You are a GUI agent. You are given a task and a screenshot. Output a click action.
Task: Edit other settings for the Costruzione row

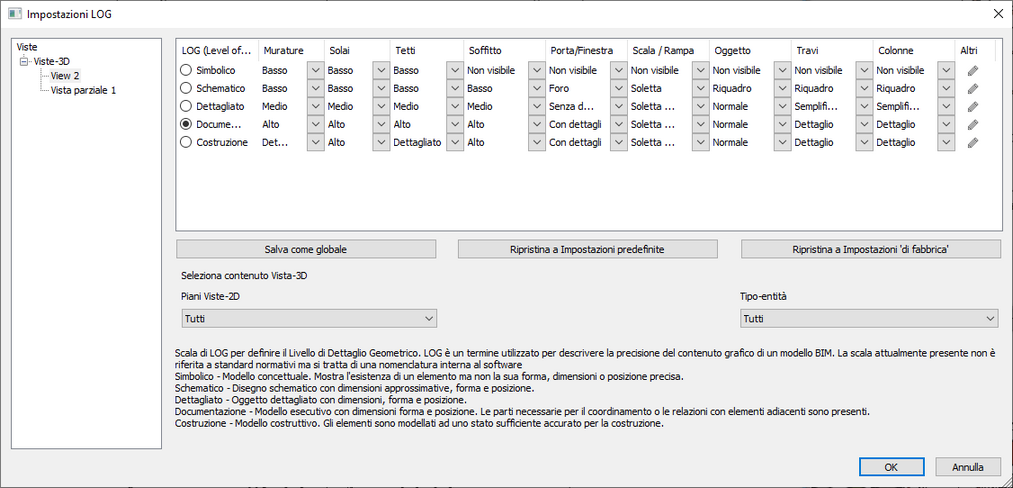(972, 143)
